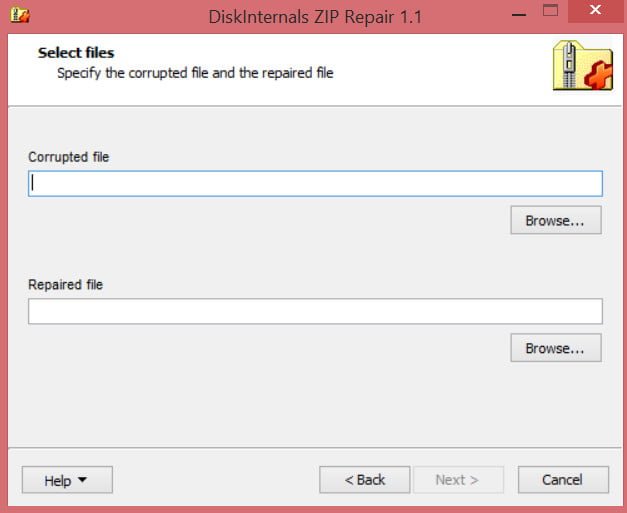This screenshot has height=513, width=627.
Task: Cancel the repair wizard
Action: pyautogui.click(x=563, y=479)
